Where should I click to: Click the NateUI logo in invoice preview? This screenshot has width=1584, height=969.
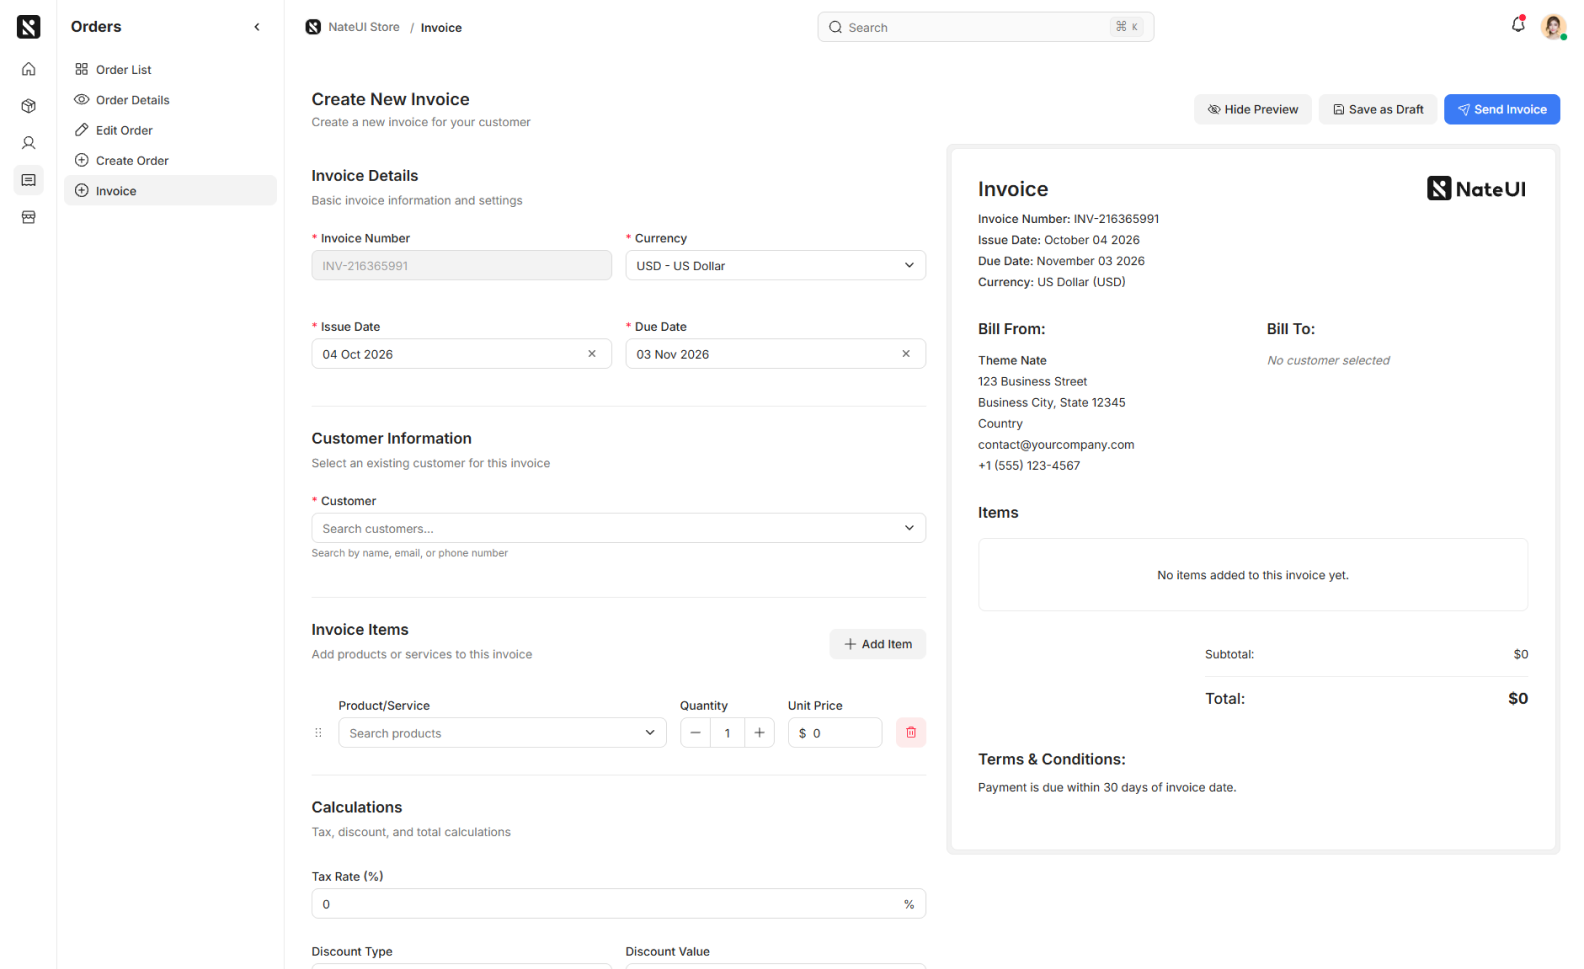tap(1476, 189)
